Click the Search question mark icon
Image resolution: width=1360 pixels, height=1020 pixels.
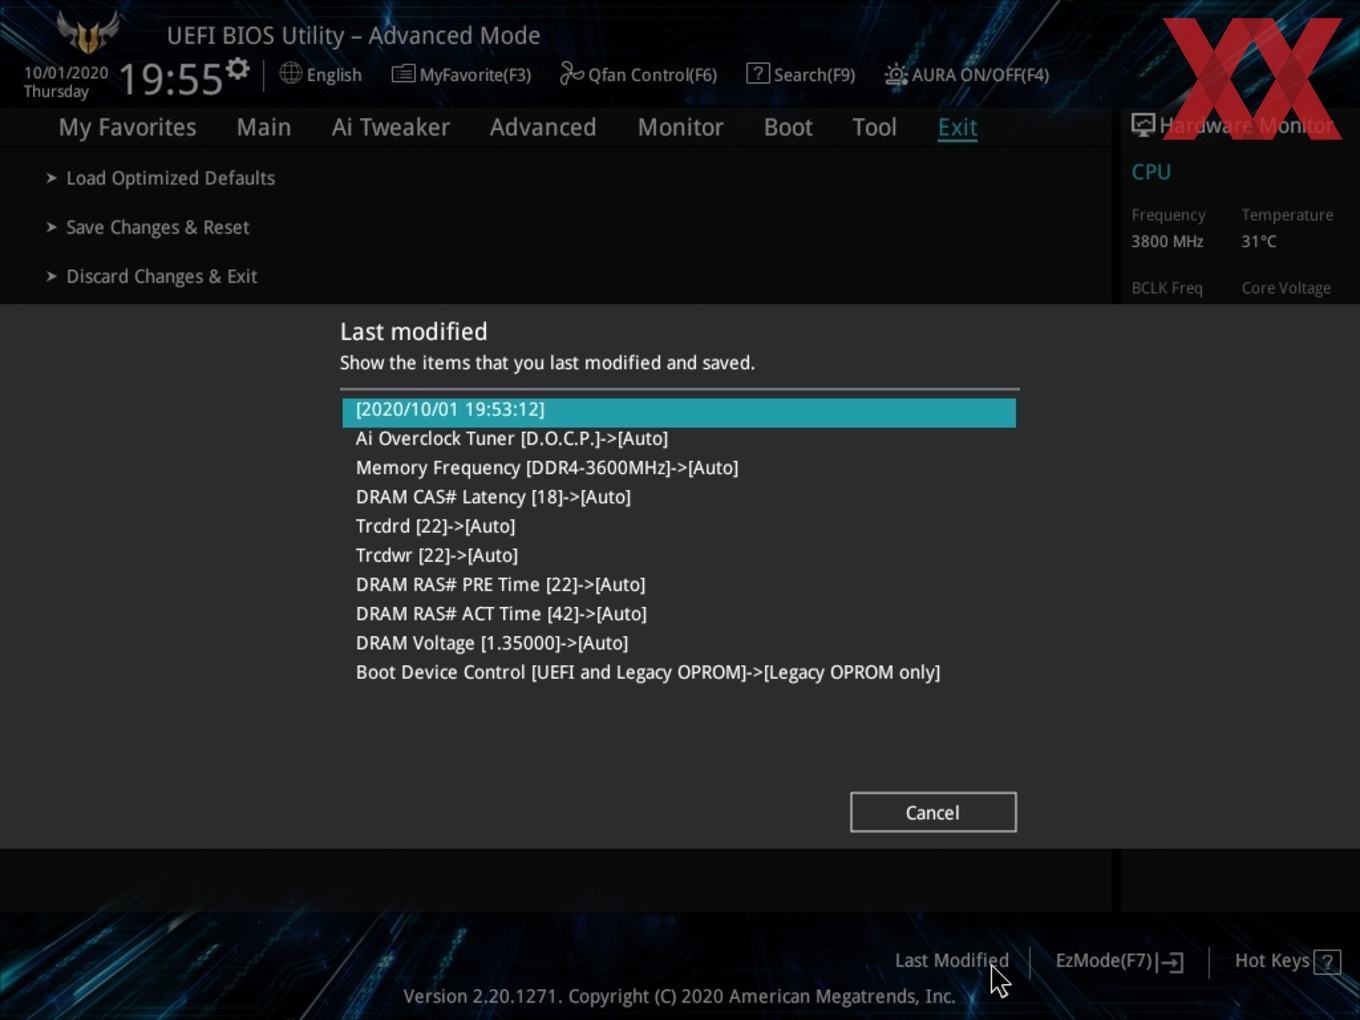pyautogui.click(x=758, y=73)
